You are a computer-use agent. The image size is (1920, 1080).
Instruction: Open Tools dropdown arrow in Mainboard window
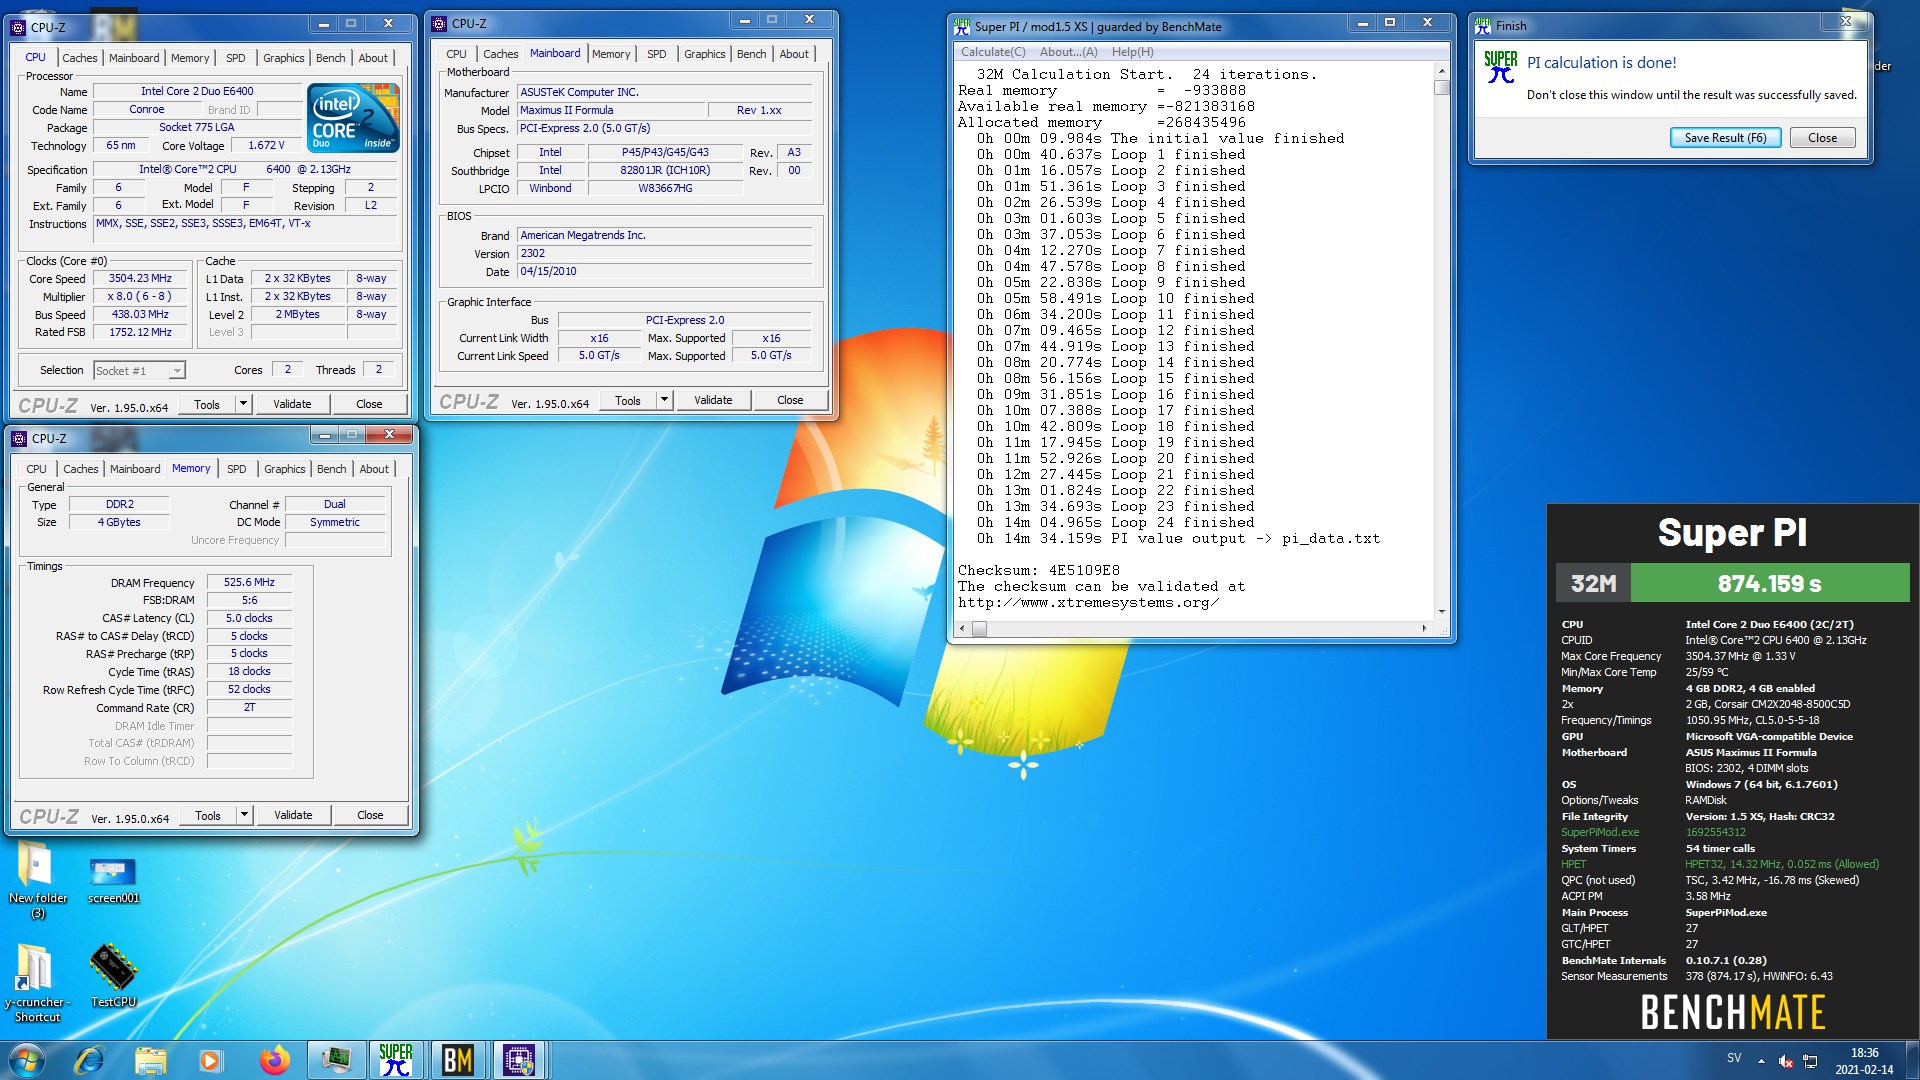[664, 400]
